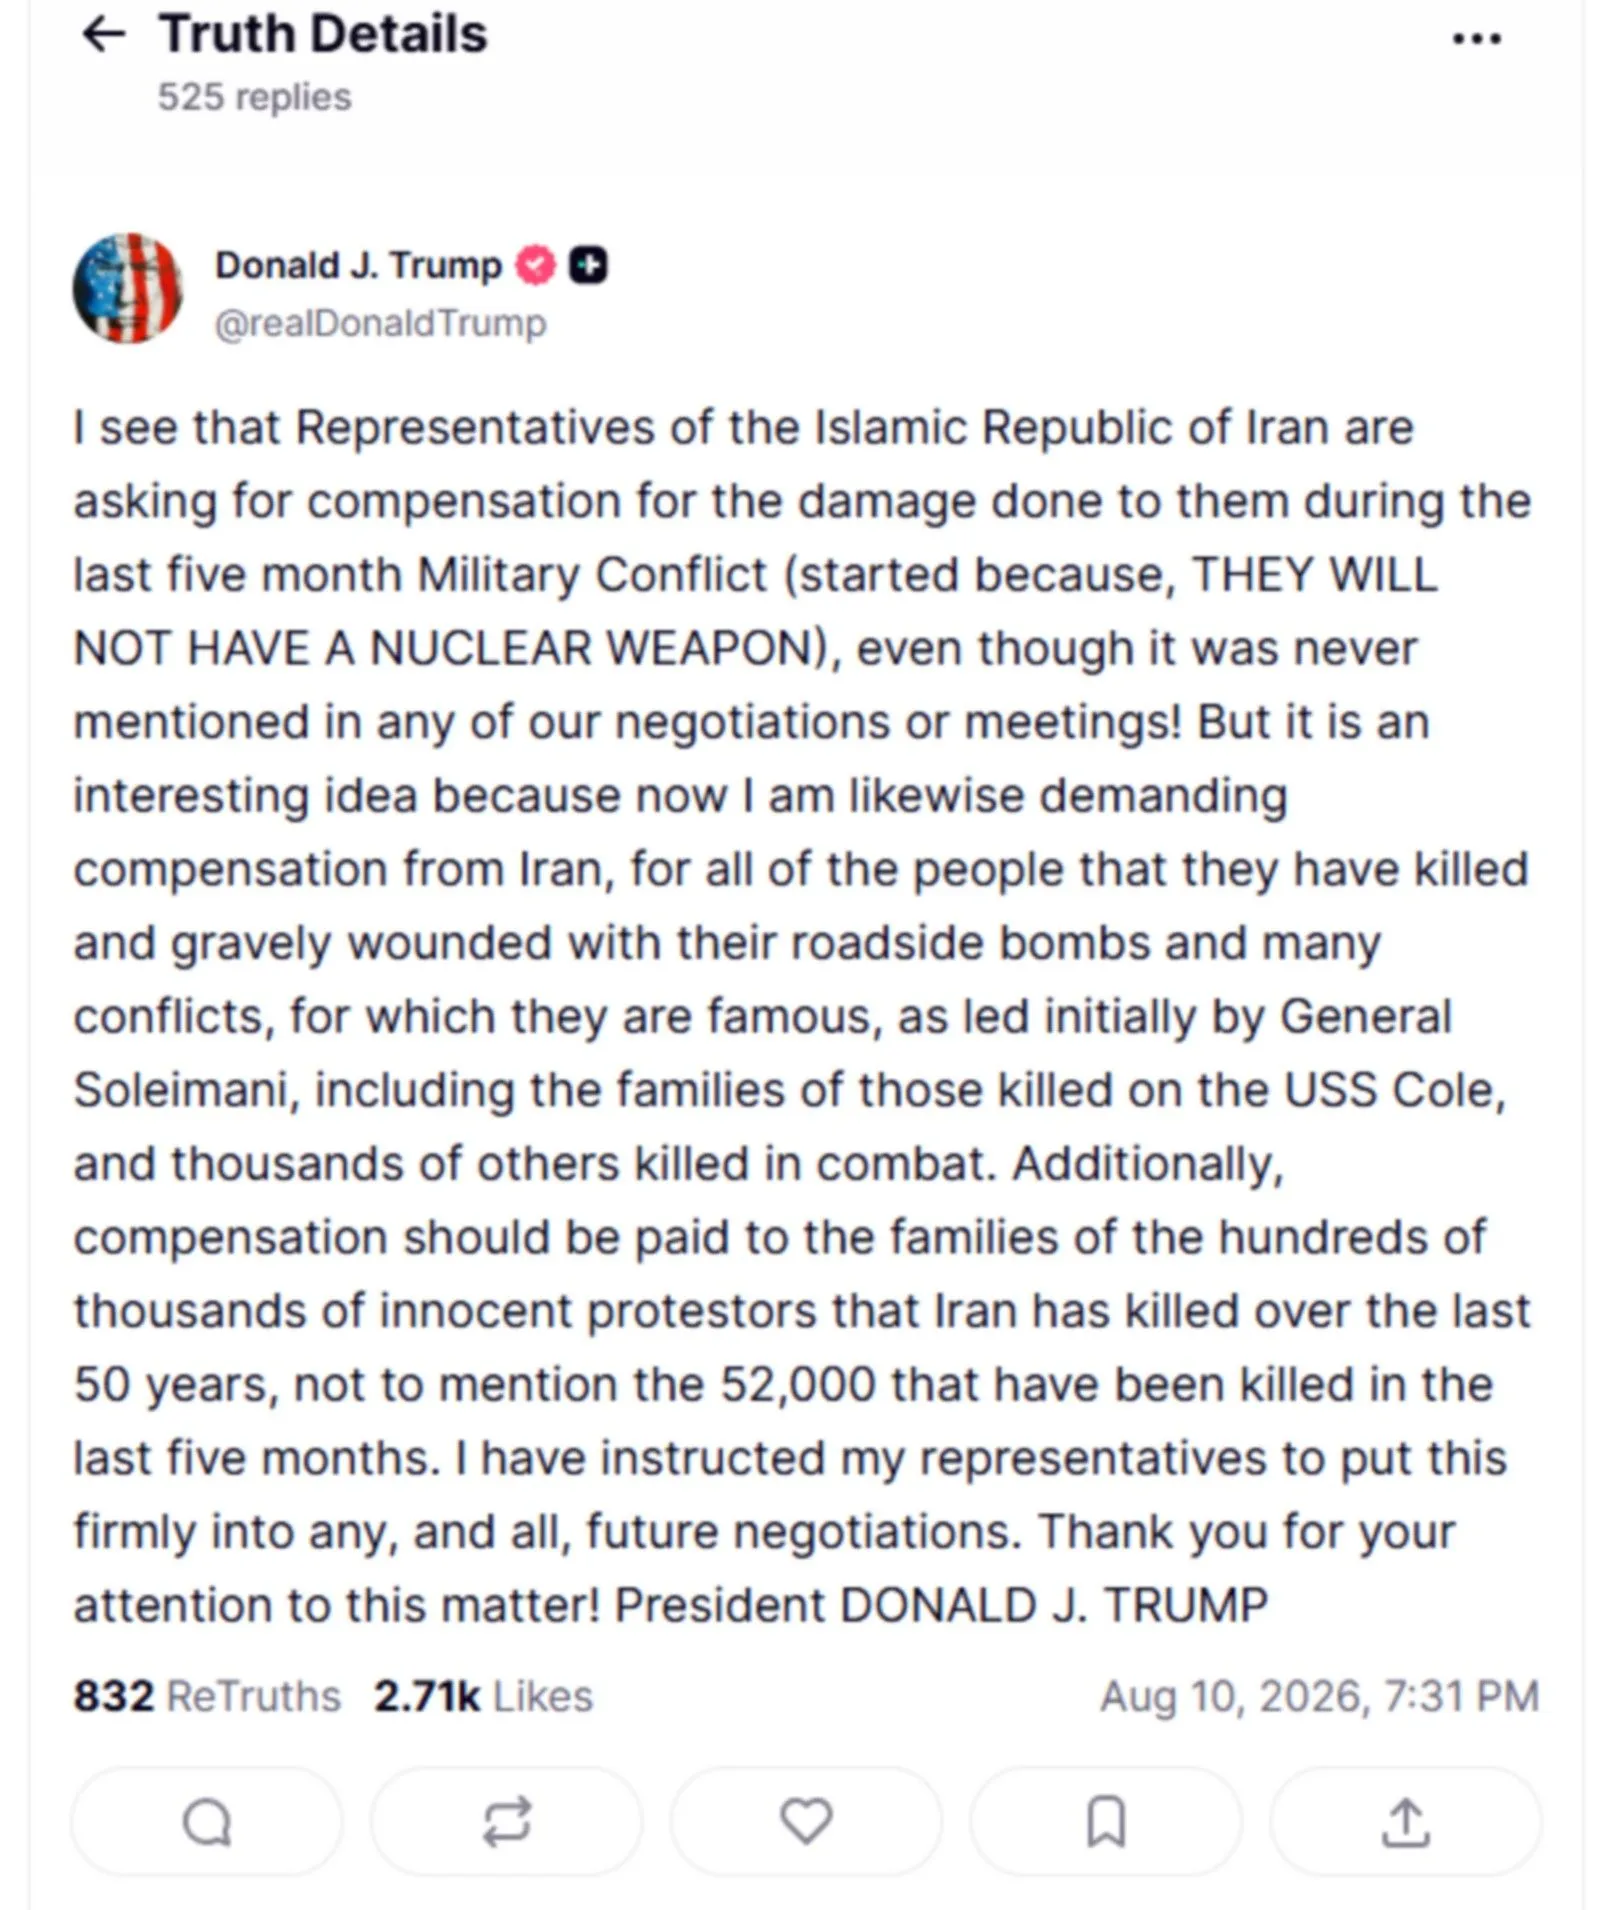Like the post with the heart icon

point(806,1821)
